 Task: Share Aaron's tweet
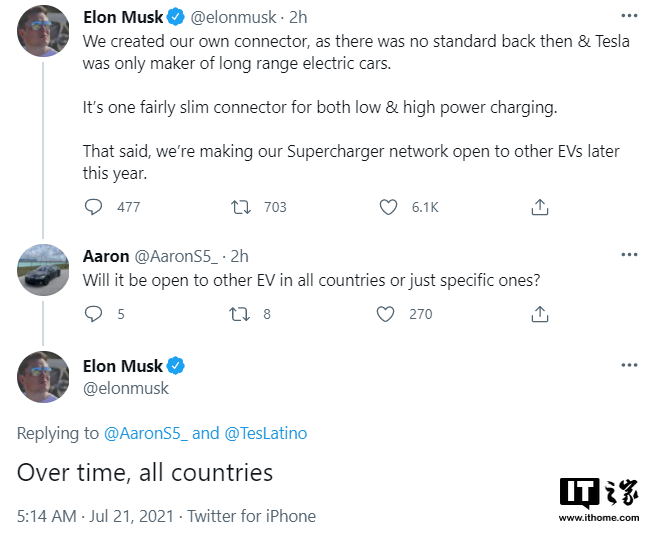pyautogui.click(x=539, y=314)
